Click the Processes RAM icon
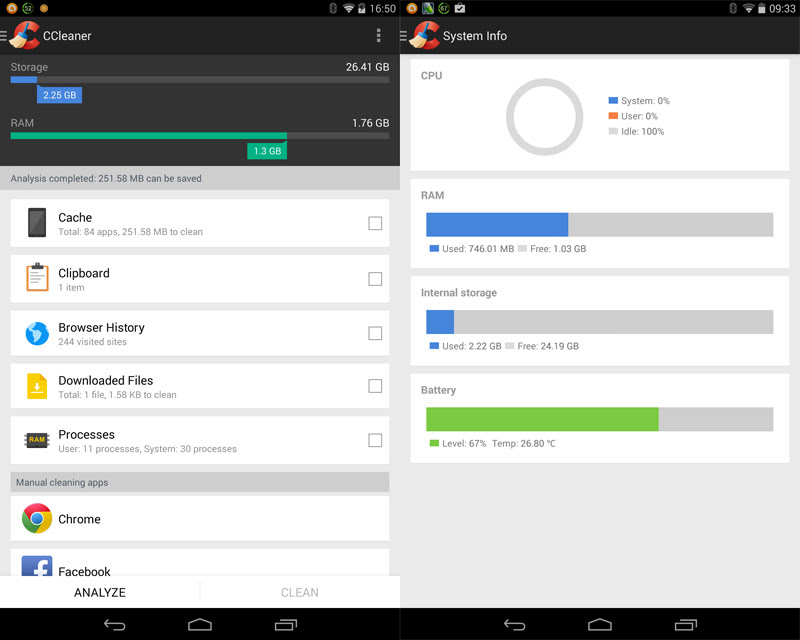This screenshot has height=640, width=800. 37,439
